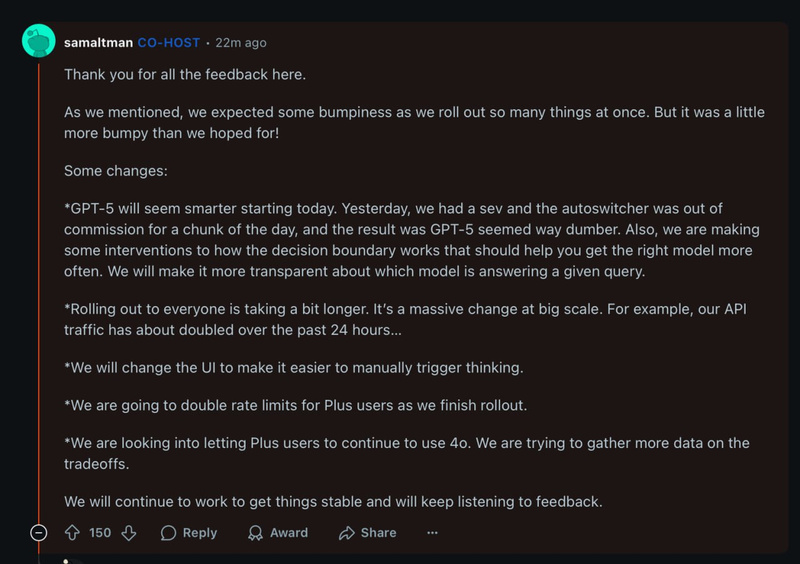Click the 'Thank you for all the feedback' line
The height and width of the screenshot is (564, 800).
pos(185,74)
